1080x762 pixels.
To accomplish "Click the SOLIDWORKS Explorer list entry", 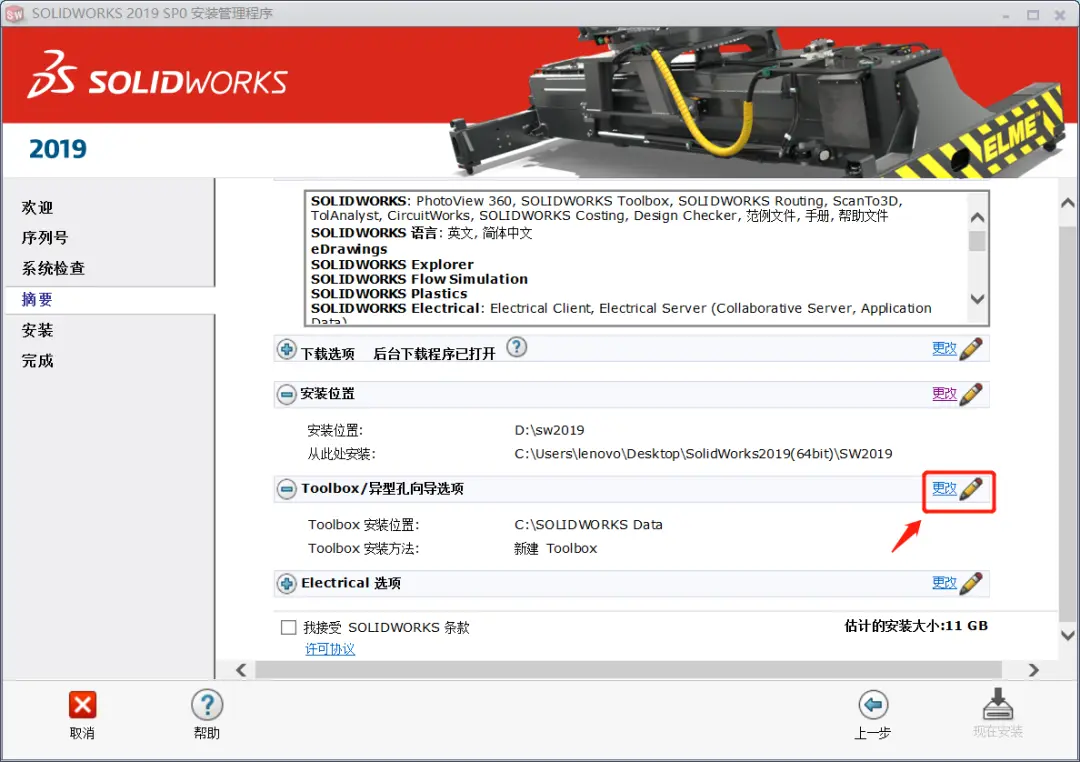I will [x=392, y=265].
